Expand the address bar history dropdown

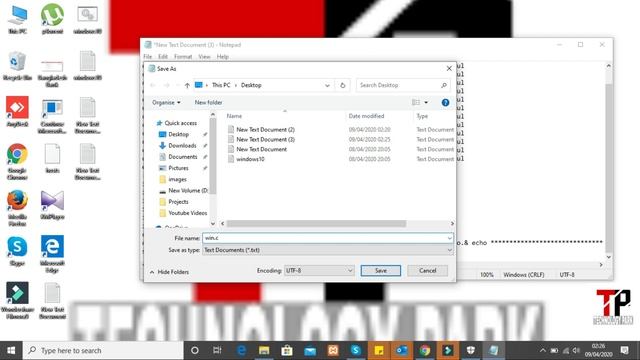(327, 85)
